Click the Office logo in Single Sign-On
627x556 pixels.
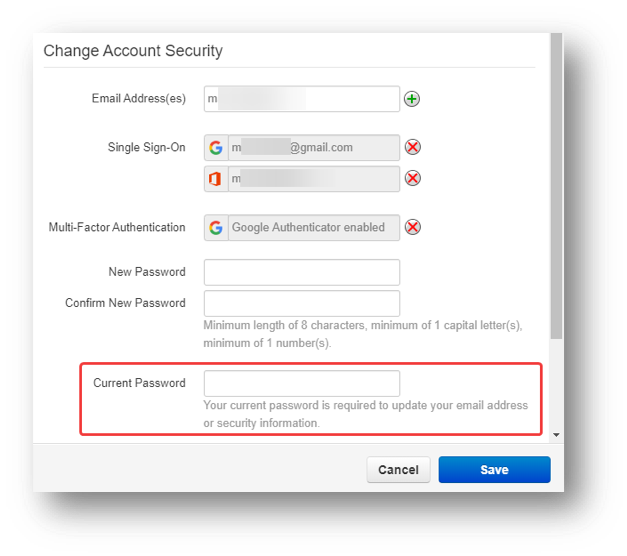tap(215, 179)
